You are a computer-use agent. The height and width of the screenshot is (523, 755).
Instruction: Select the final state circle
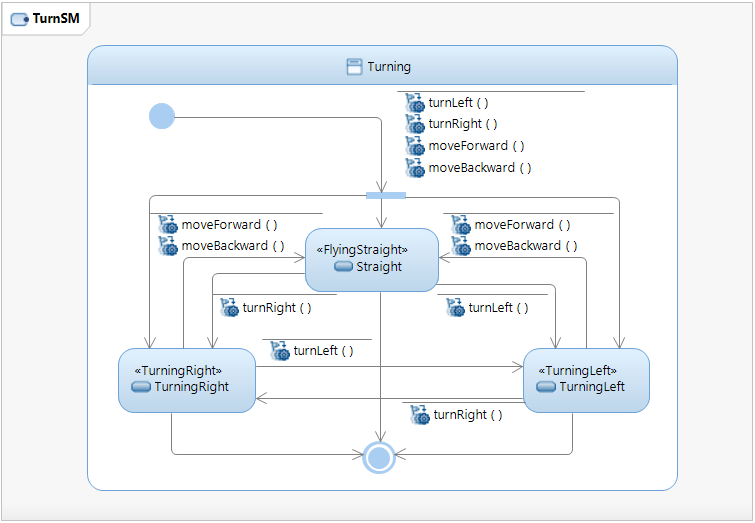pos(379,457)
